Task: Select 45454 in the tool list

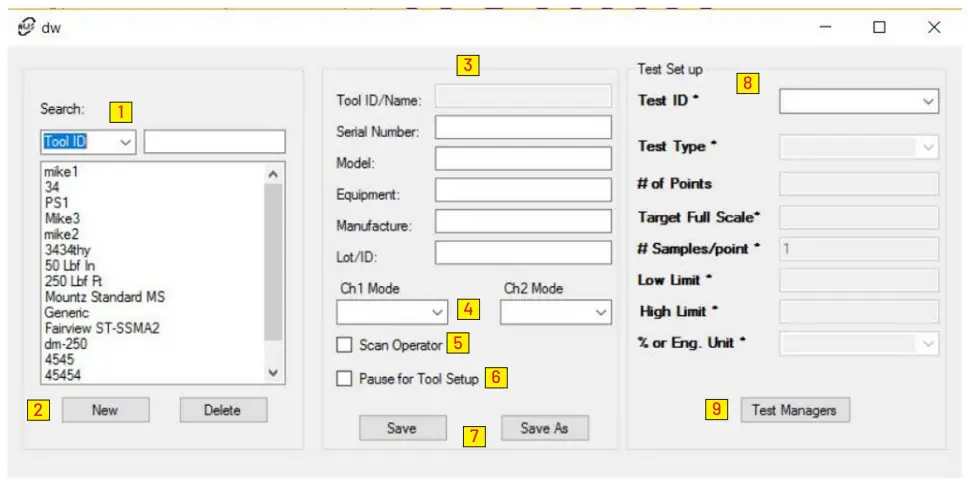Action: pyautogui.click(x=62, y=375)
